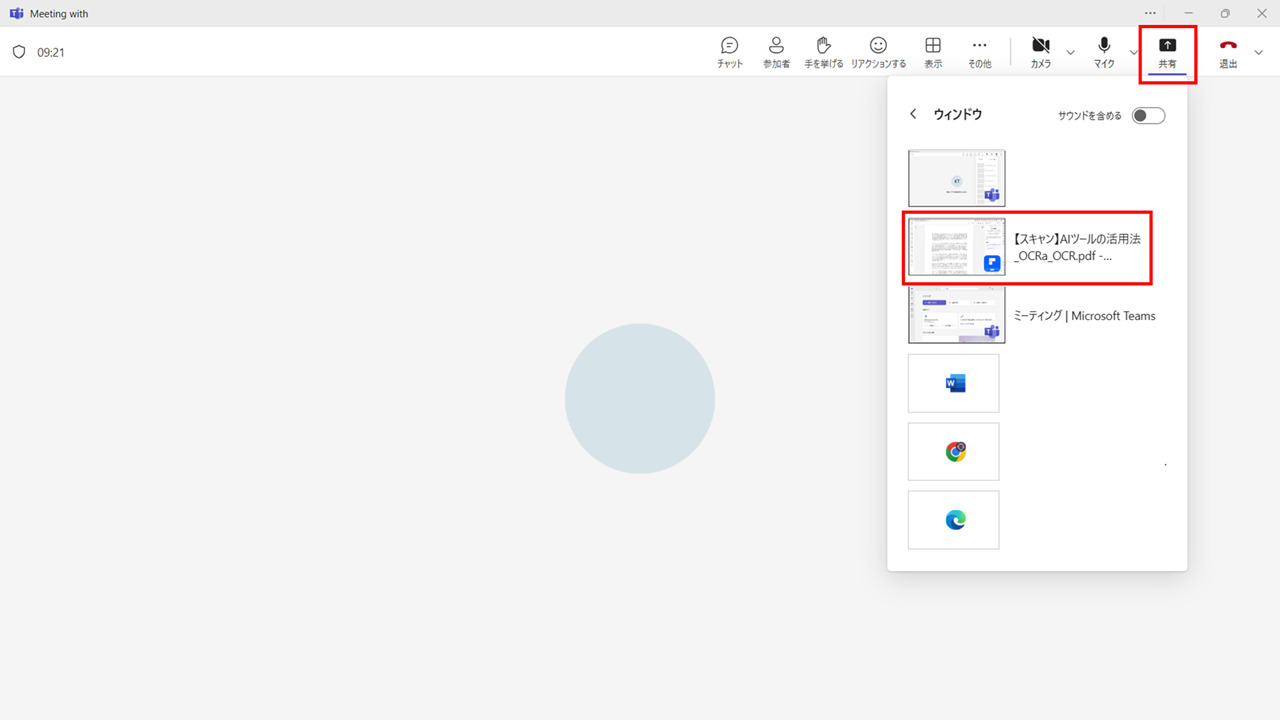Image resolution: width=1280 pixels, height=720 pixels.
Task: Open the View (表示) layout options
Action: (x=932, y=52)
